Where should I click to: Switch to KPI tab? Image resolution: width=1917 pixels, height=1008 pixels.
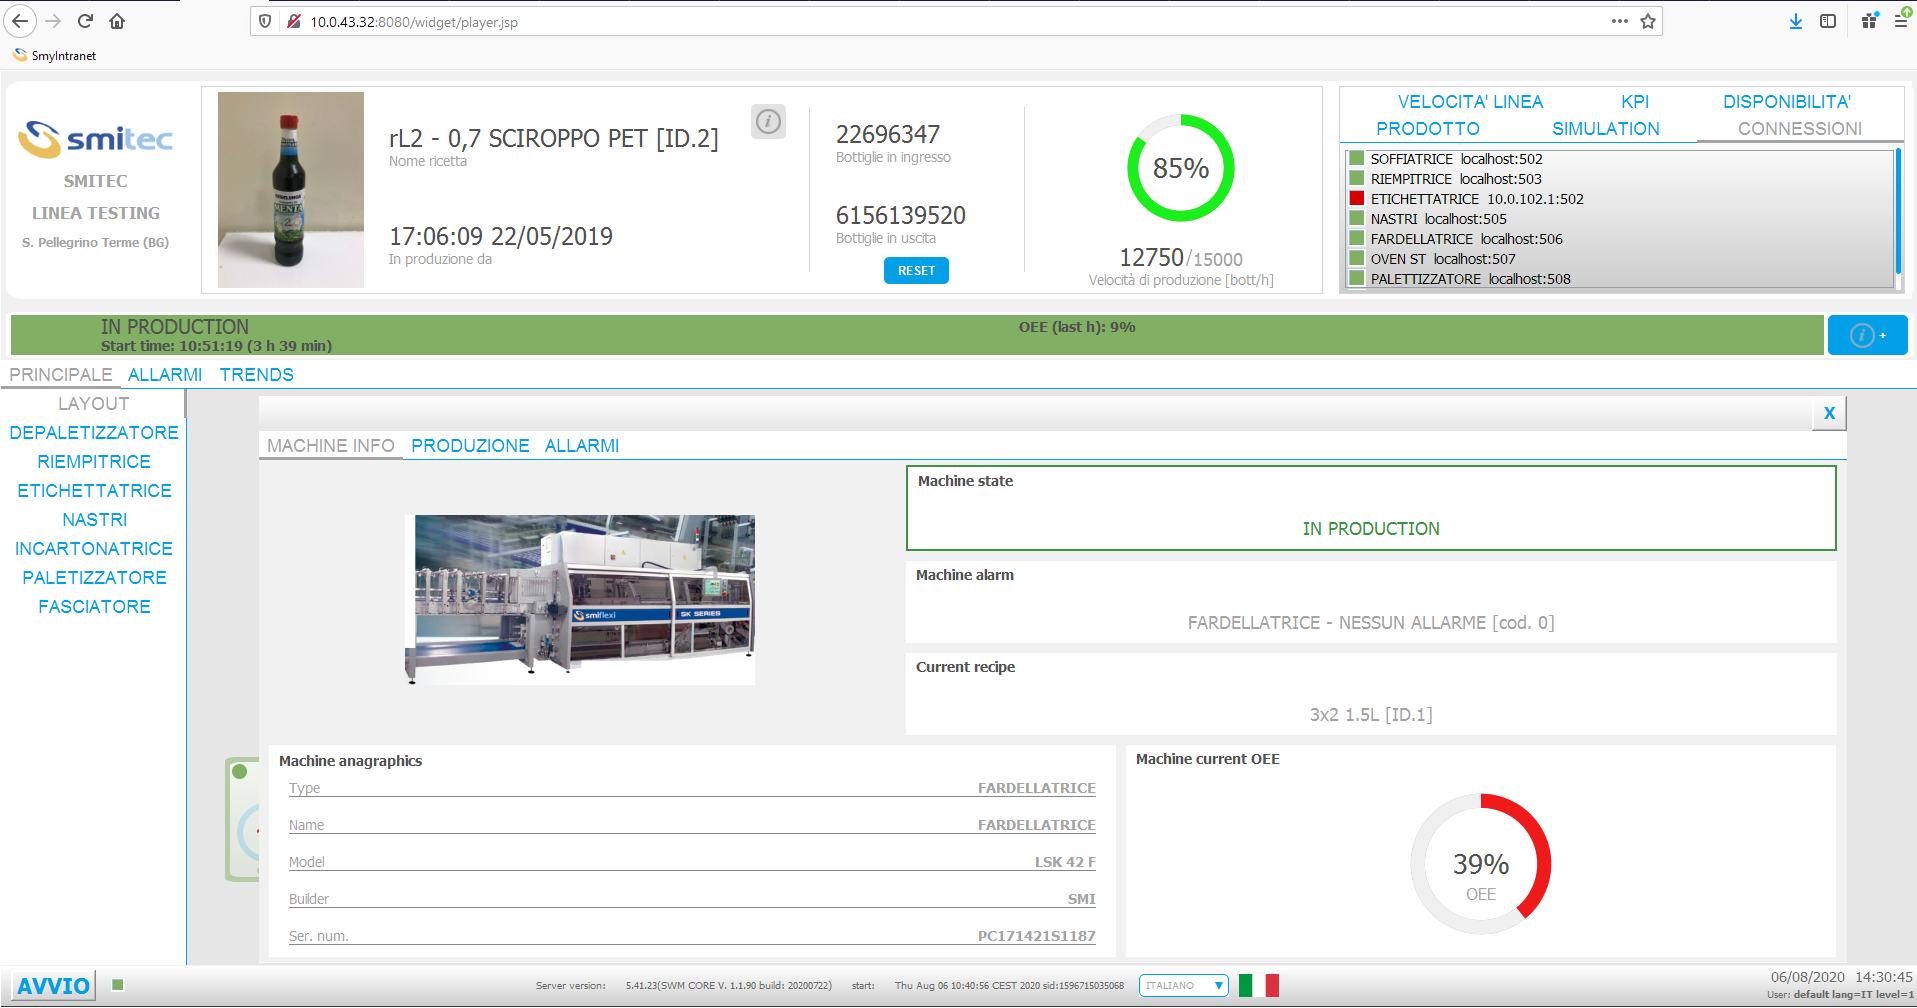(1635, 102)
